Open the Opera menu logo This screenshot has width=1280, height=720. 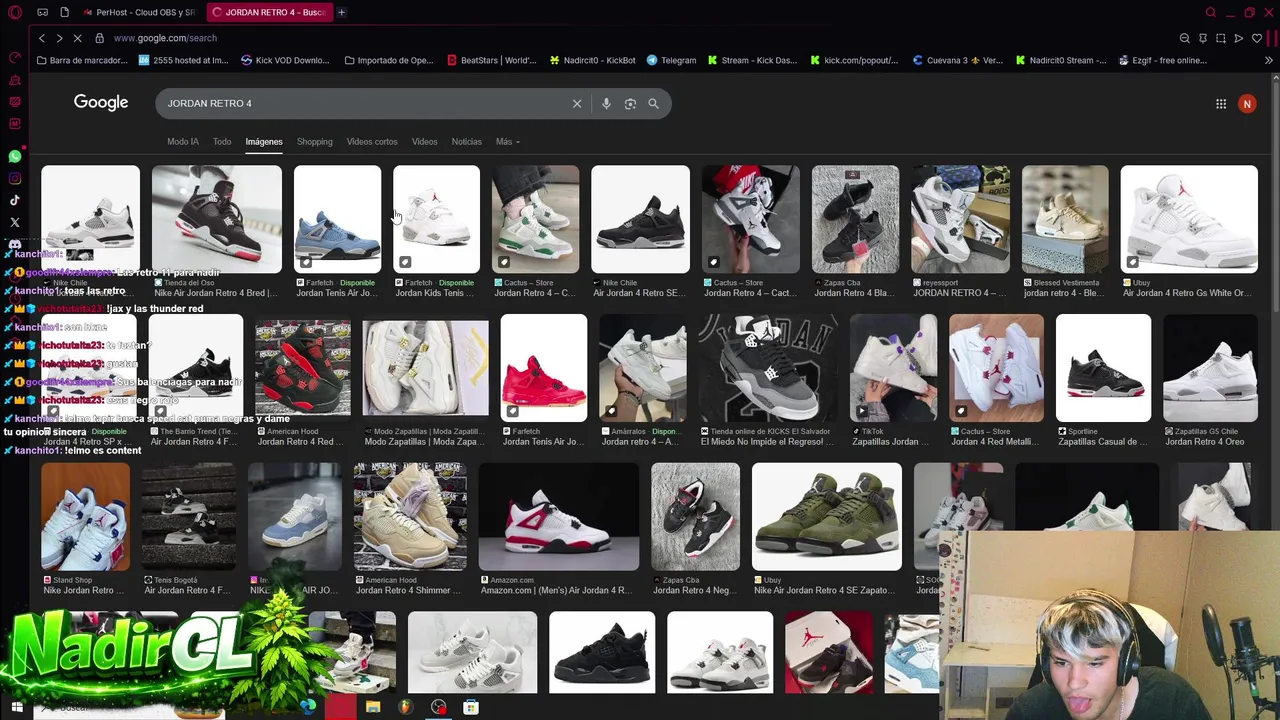pyautogui.click(x=15, y=12)
